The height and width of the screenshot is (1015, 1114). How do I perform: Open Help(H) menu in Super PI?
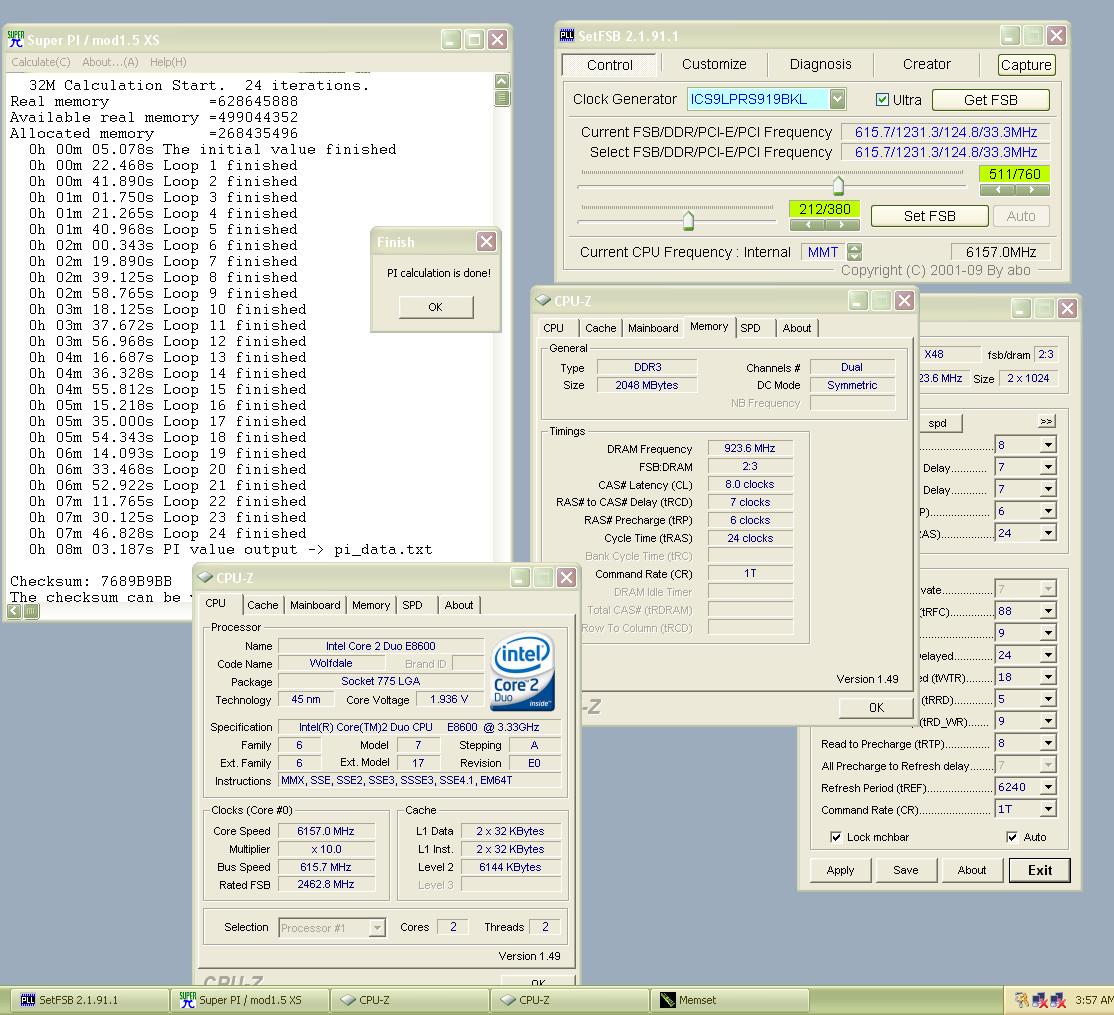coord(168,62)
